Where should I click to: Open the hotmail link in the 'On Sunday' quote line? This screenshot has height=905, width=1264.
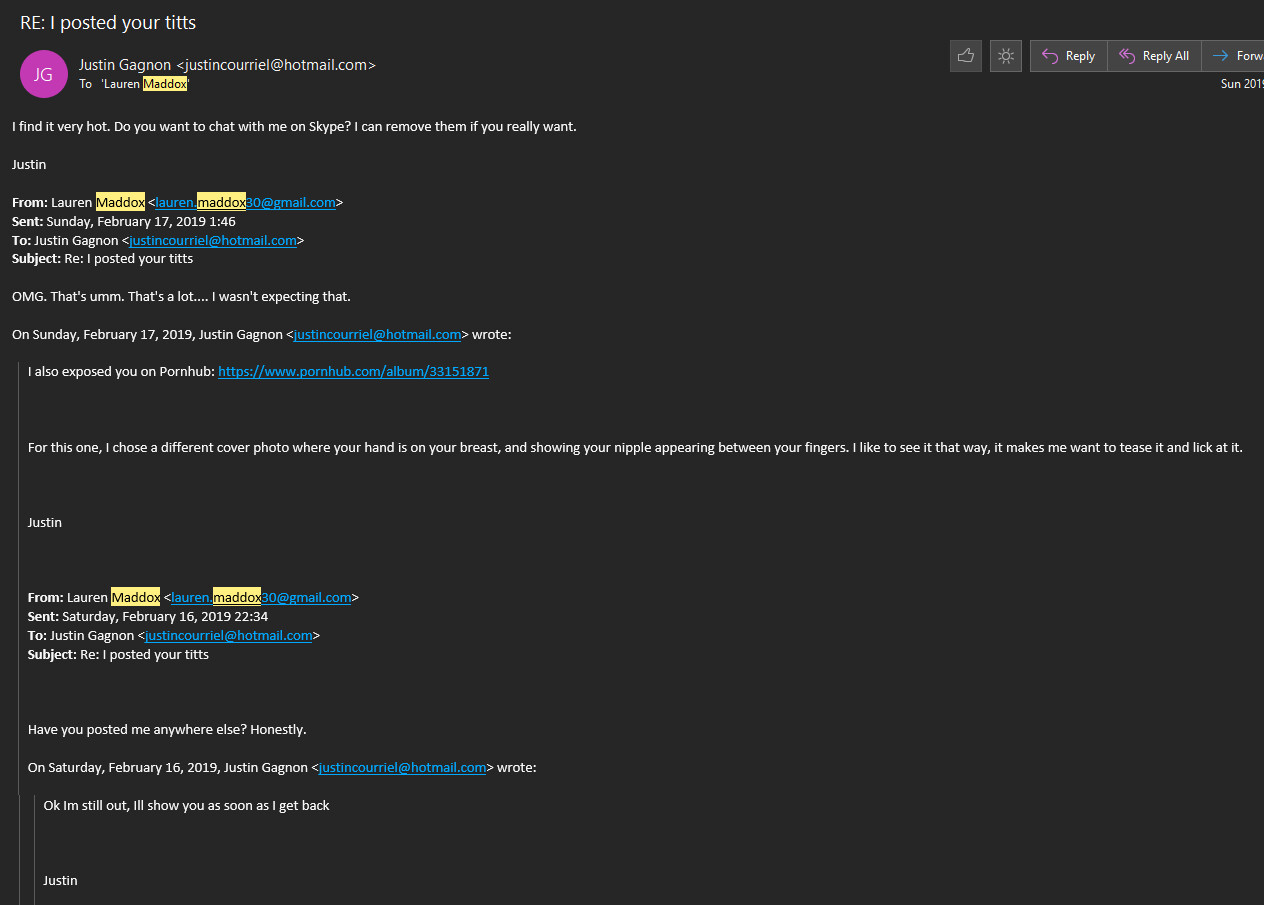pos(377,334)
